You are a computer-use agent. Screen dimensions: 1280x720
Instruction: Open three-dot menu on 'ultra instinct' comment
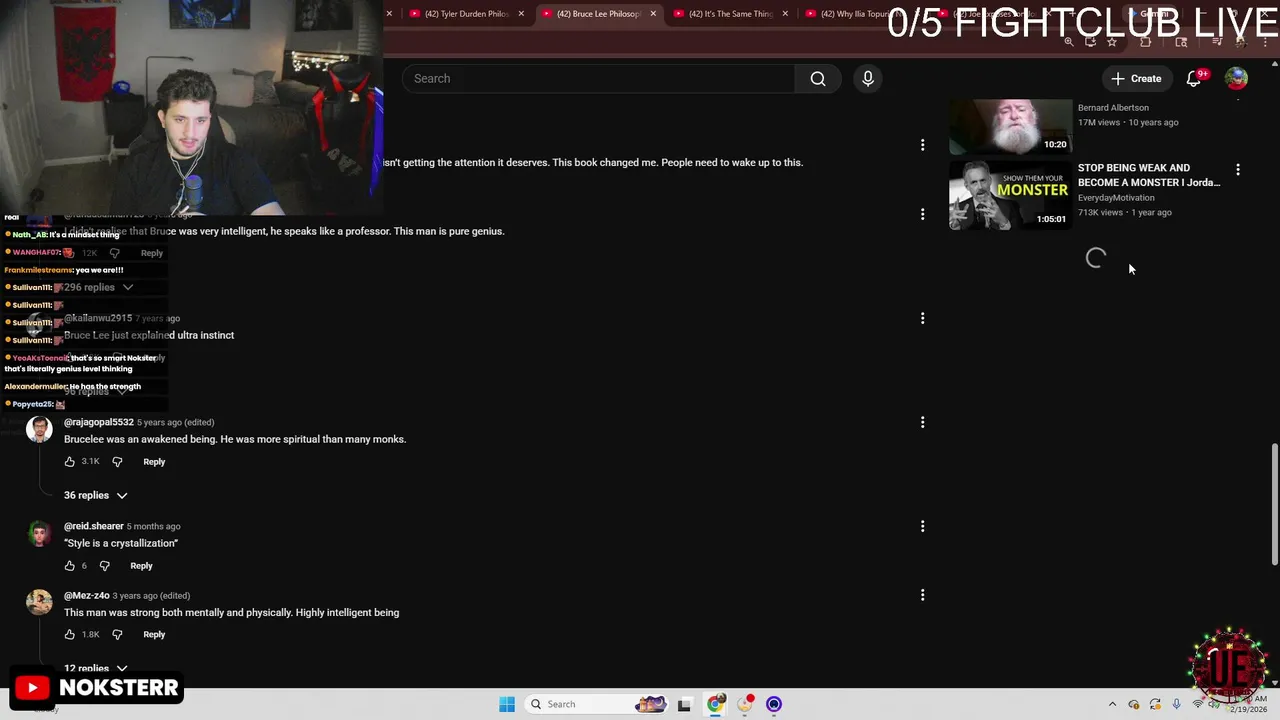pyautogui.click(x=922, y=318)
